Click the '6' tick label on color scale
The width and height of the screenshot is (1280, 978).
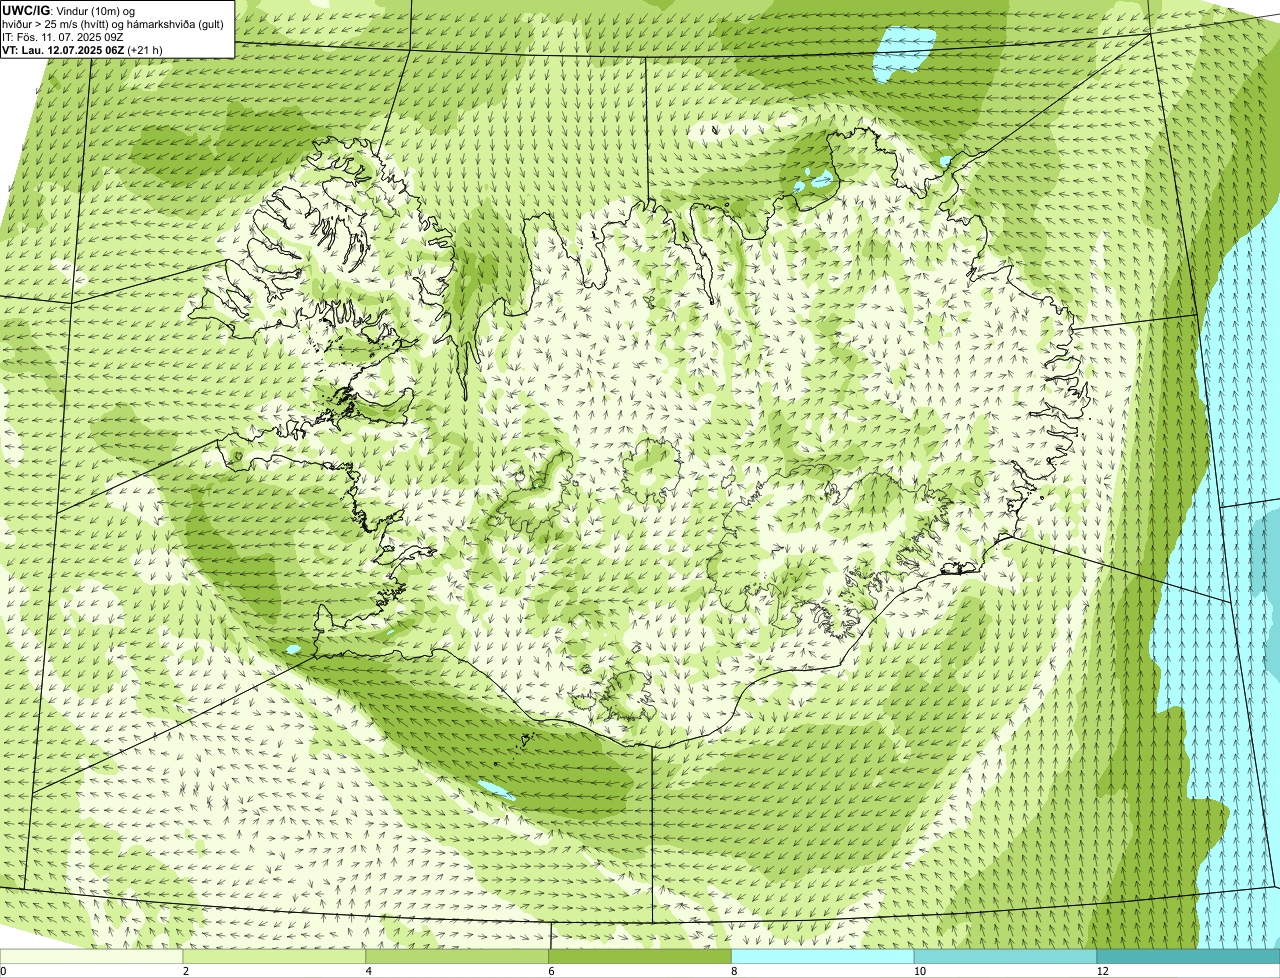click(x=552, y=971)
